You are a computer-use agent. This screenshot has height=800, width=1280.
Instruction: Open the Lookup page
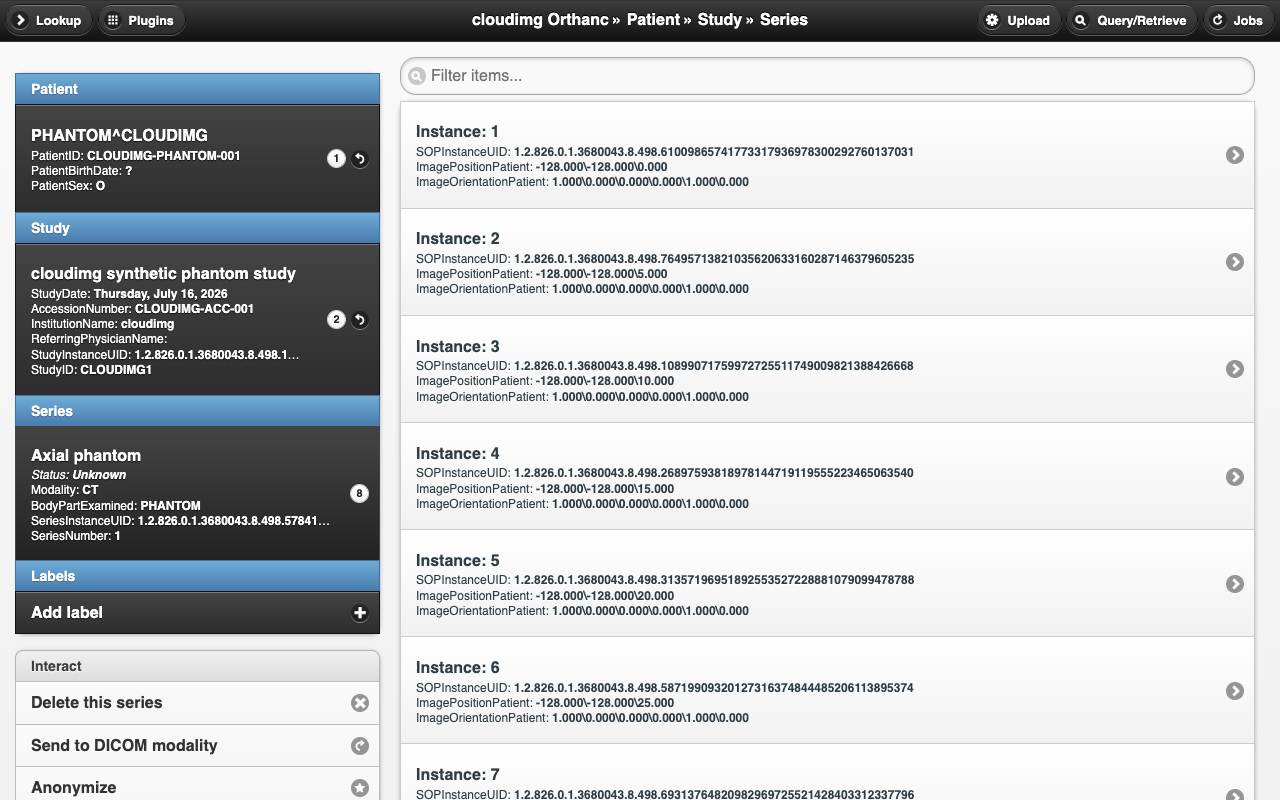coord(49,20)
